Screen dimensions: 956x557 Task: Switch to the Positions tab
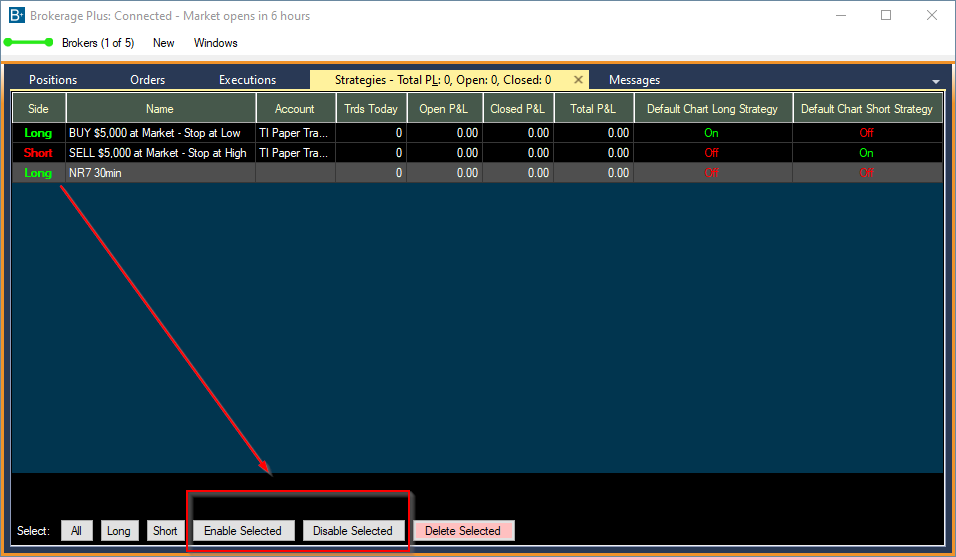coord(53,80)
